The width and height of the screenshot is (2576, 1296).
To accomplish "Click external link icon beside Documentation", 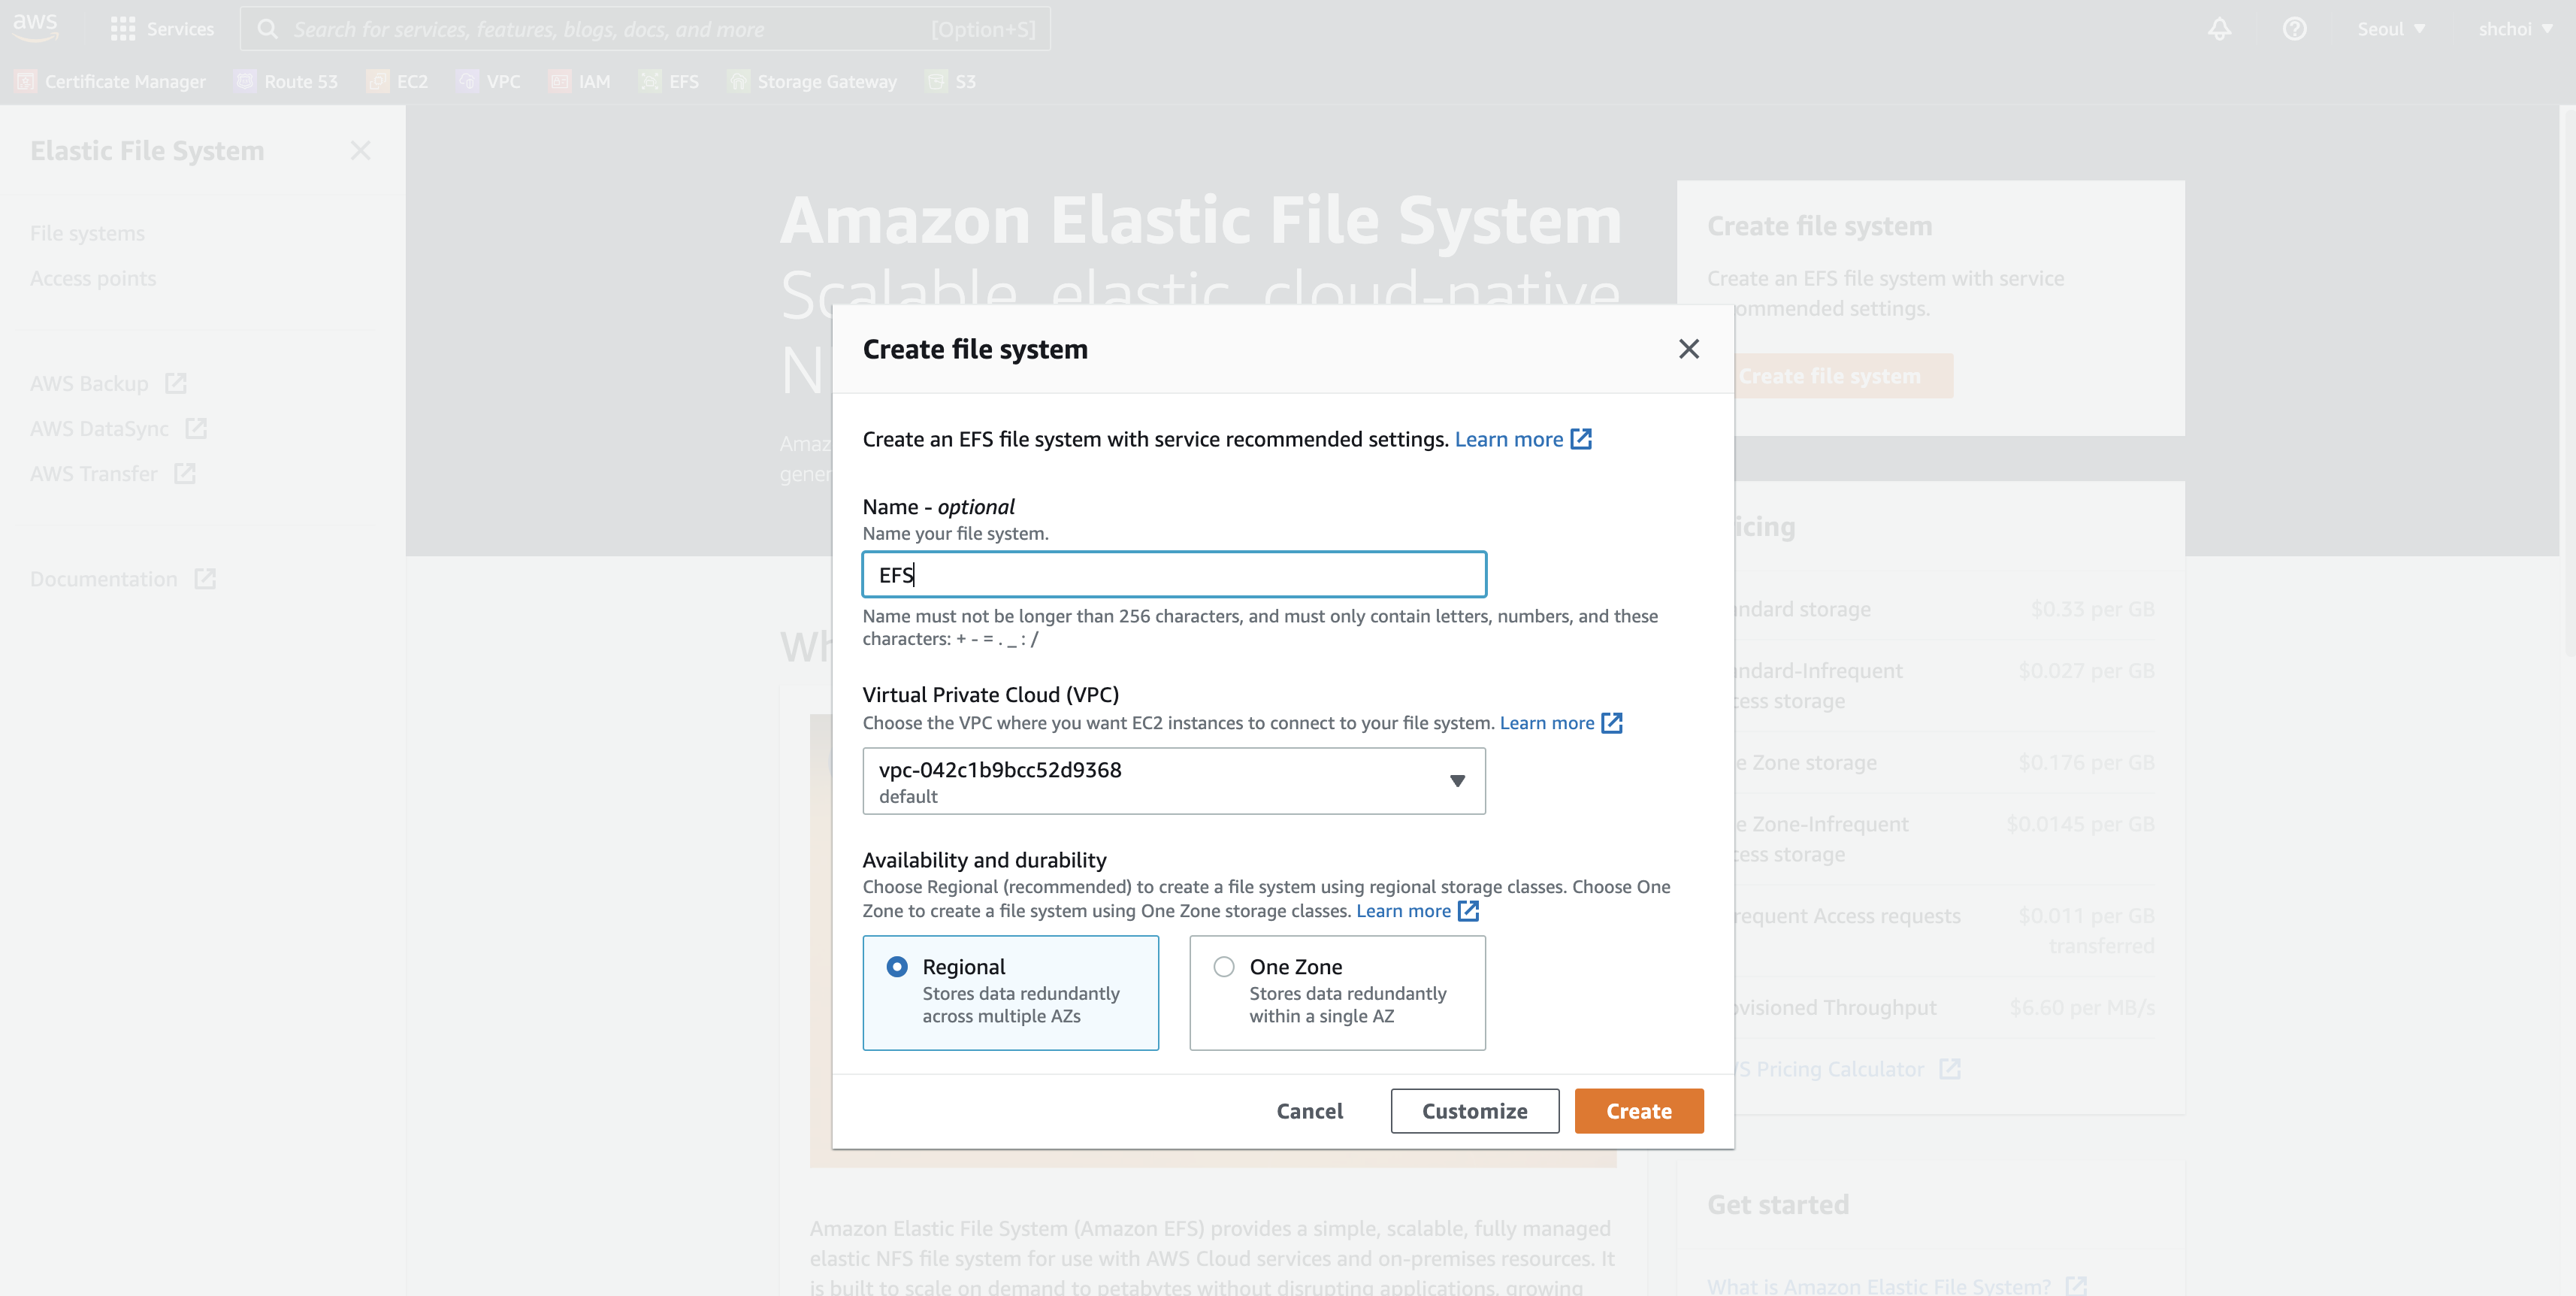I will [205, 578].
